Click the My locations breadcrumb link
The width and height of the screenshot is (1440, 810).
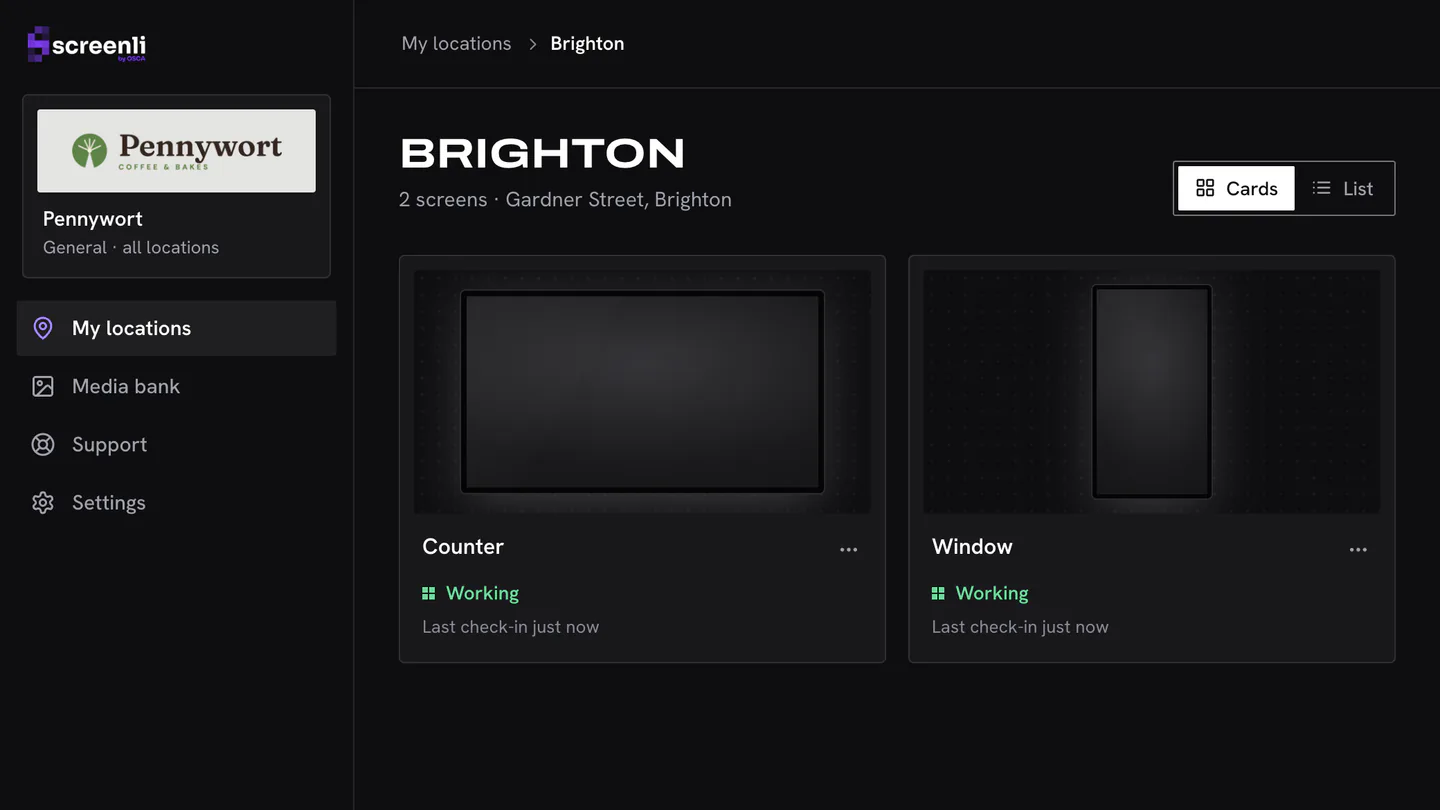point(456,44)
